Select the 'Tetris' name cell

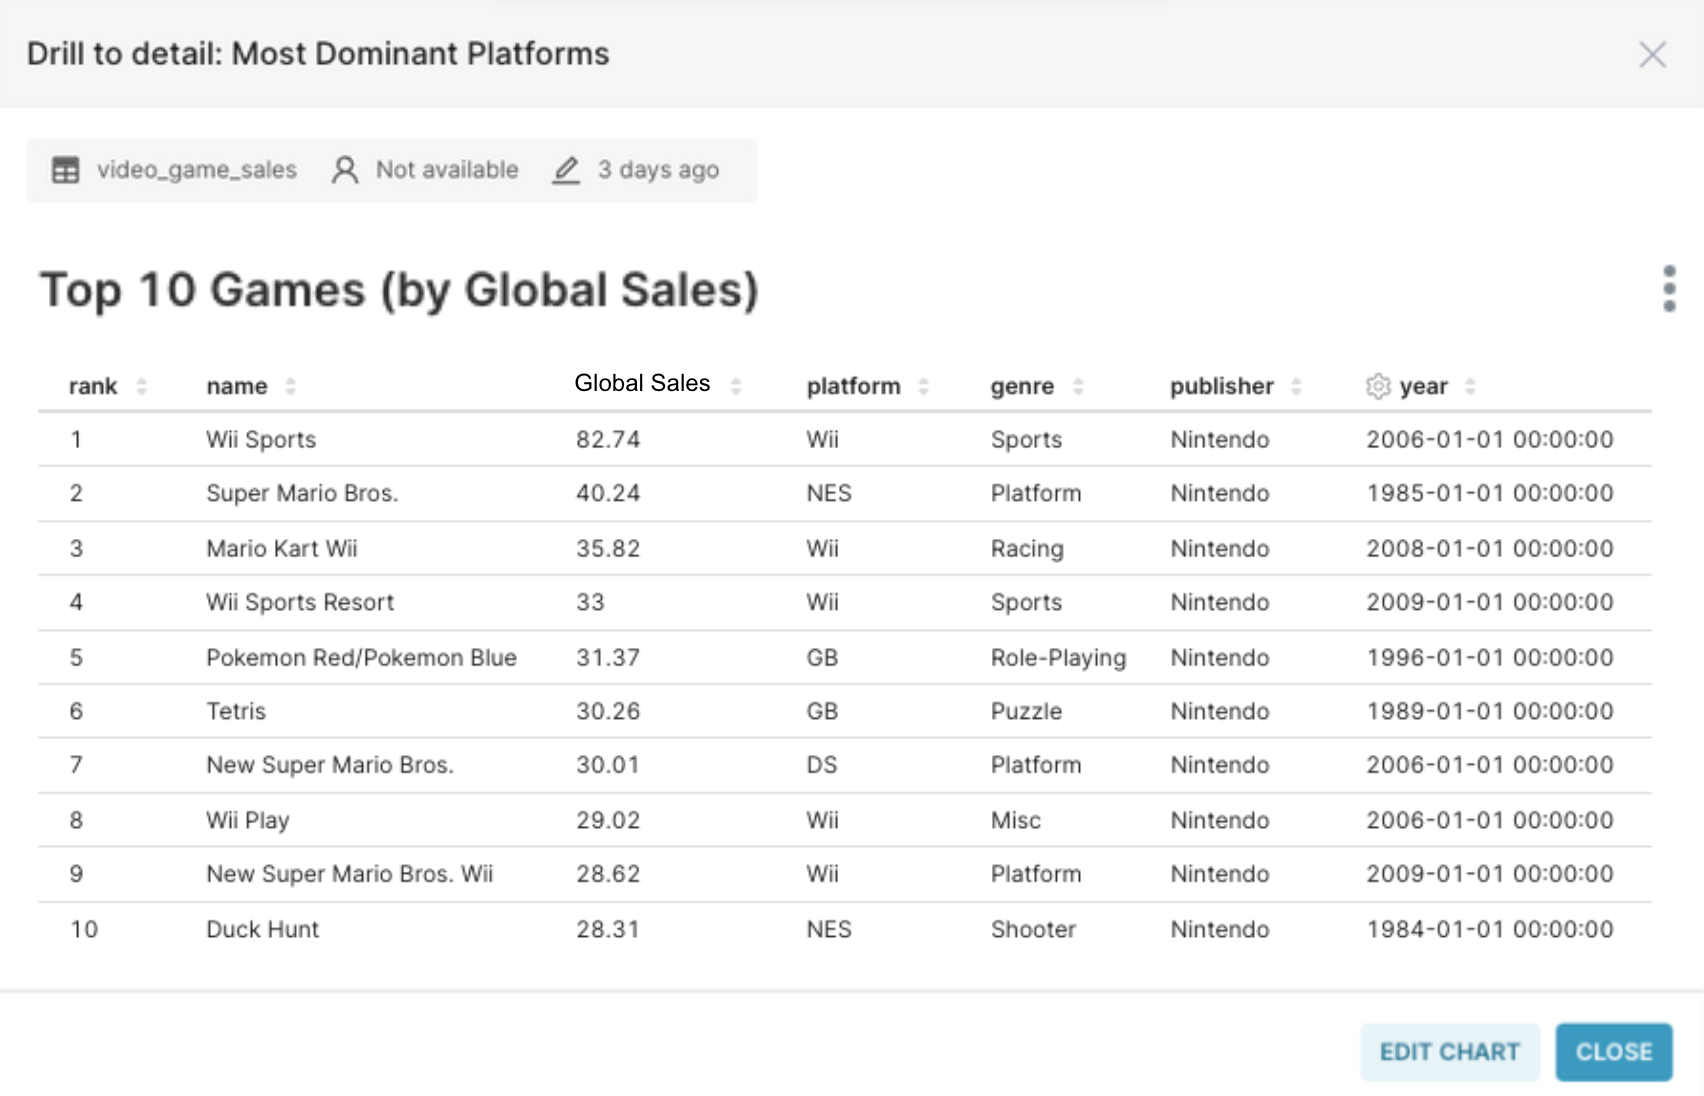[236, 711]
